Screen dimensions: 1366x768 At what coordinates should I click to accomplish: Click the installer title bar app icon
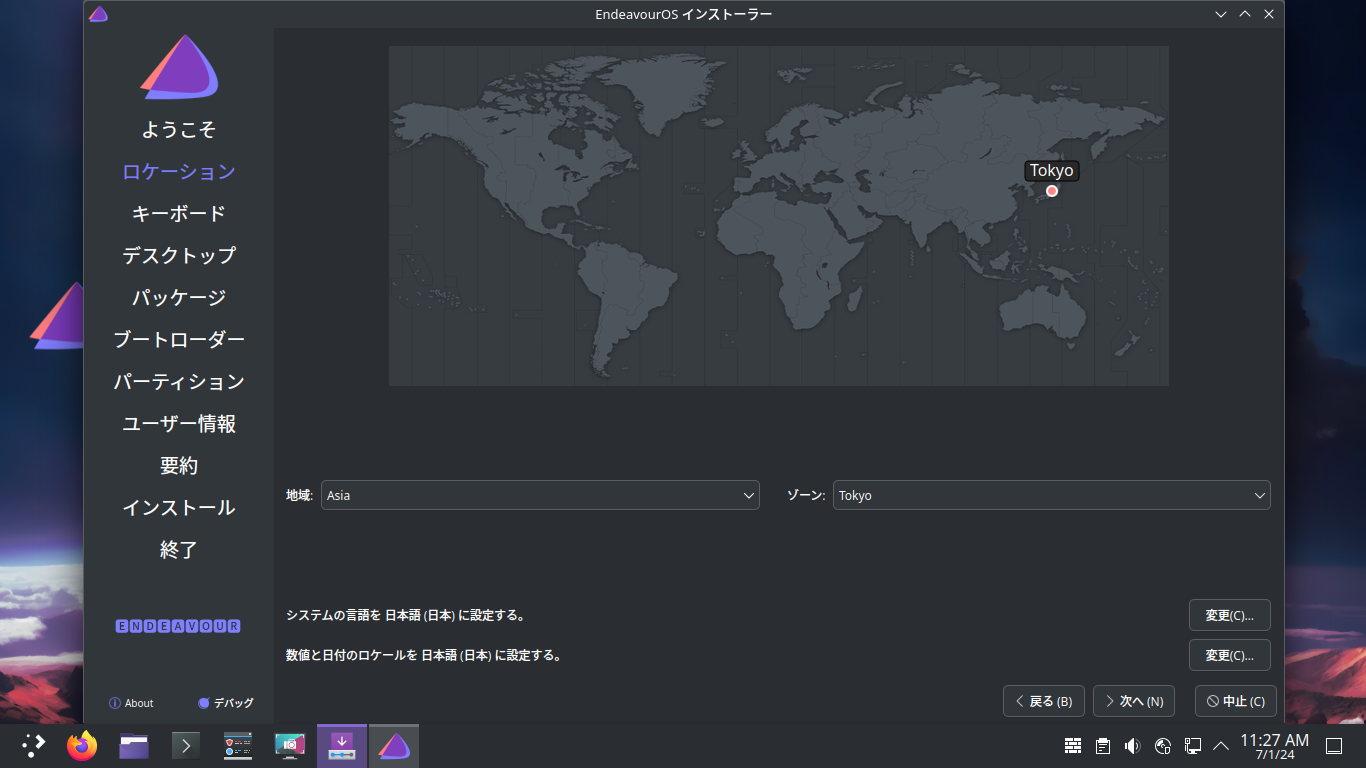(98, 14)
